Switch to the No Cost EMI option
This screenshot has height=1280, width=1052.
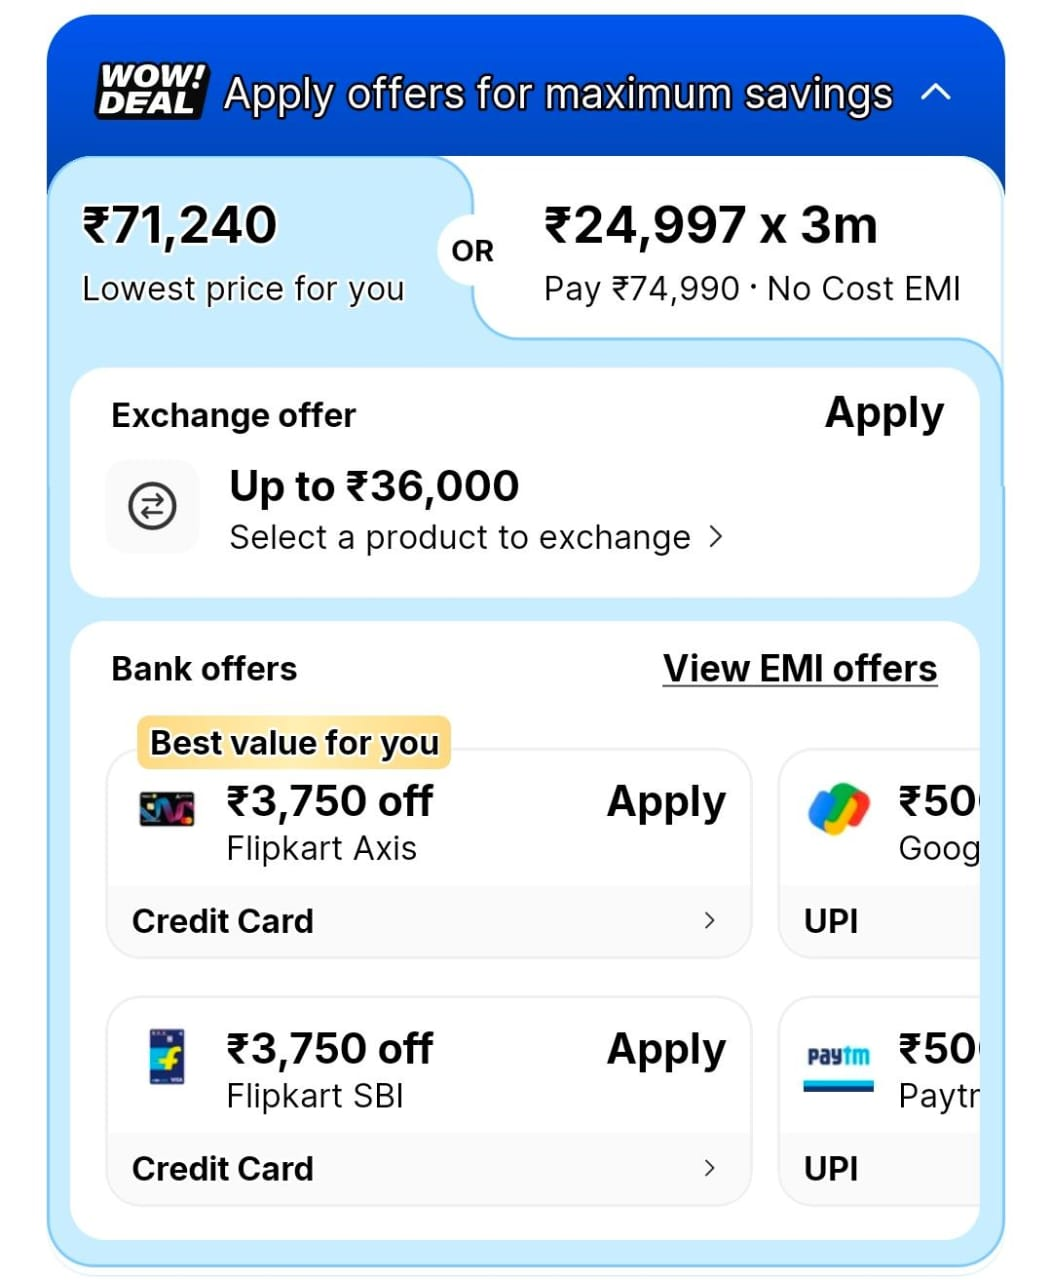pos(750,252)
